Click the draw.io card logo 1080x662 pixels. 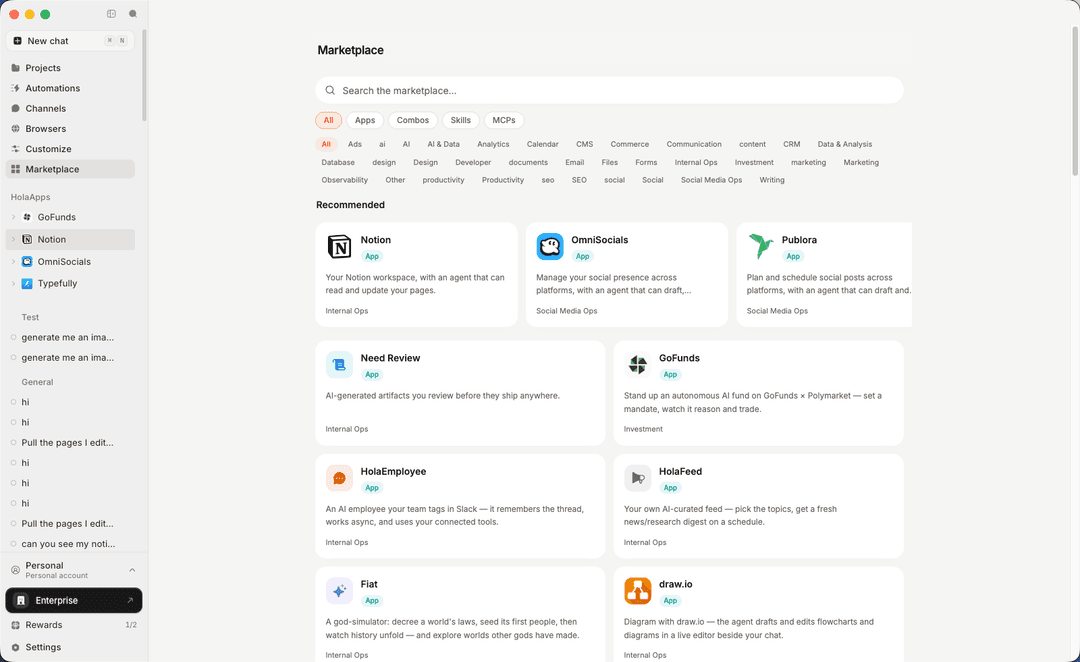pos(637,591)
